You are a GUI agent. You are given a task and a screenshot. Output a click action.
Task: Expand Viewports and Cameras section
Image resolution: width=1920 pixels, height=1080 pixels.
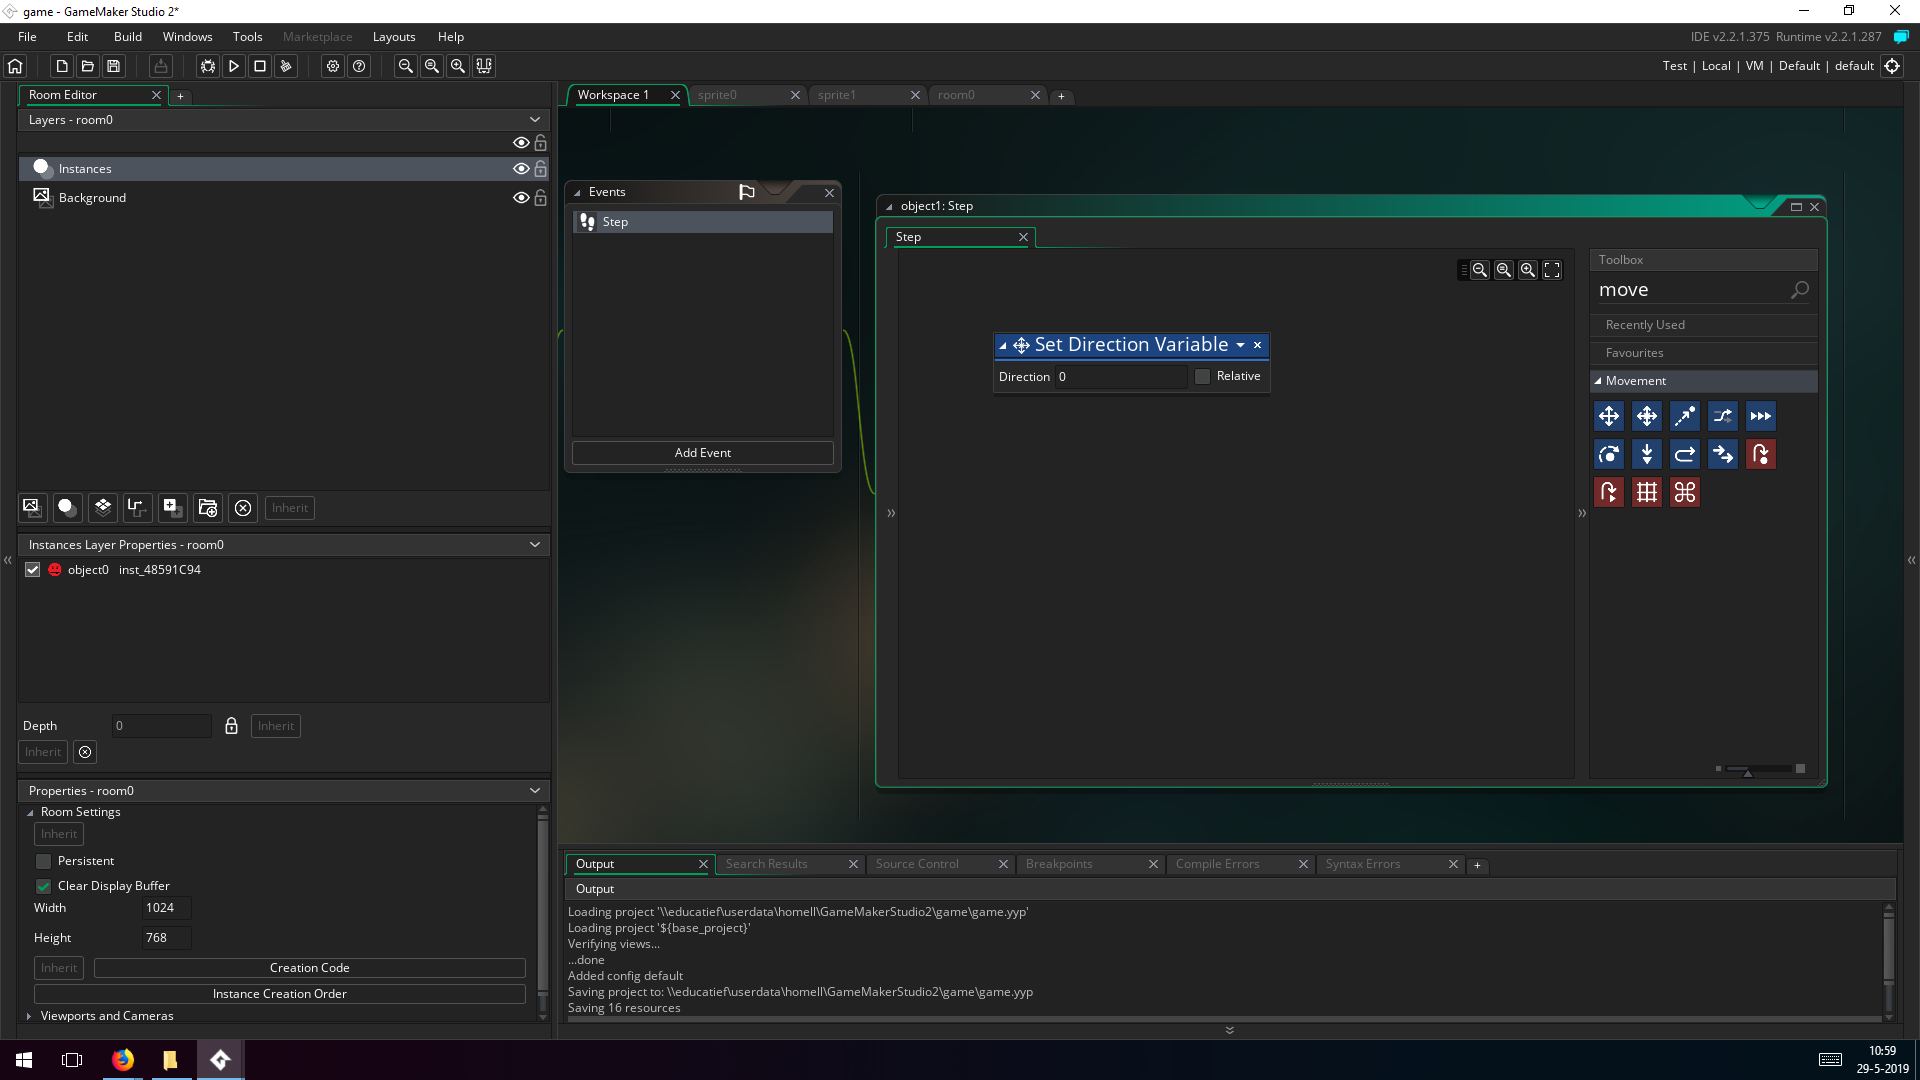(29, 1016)
